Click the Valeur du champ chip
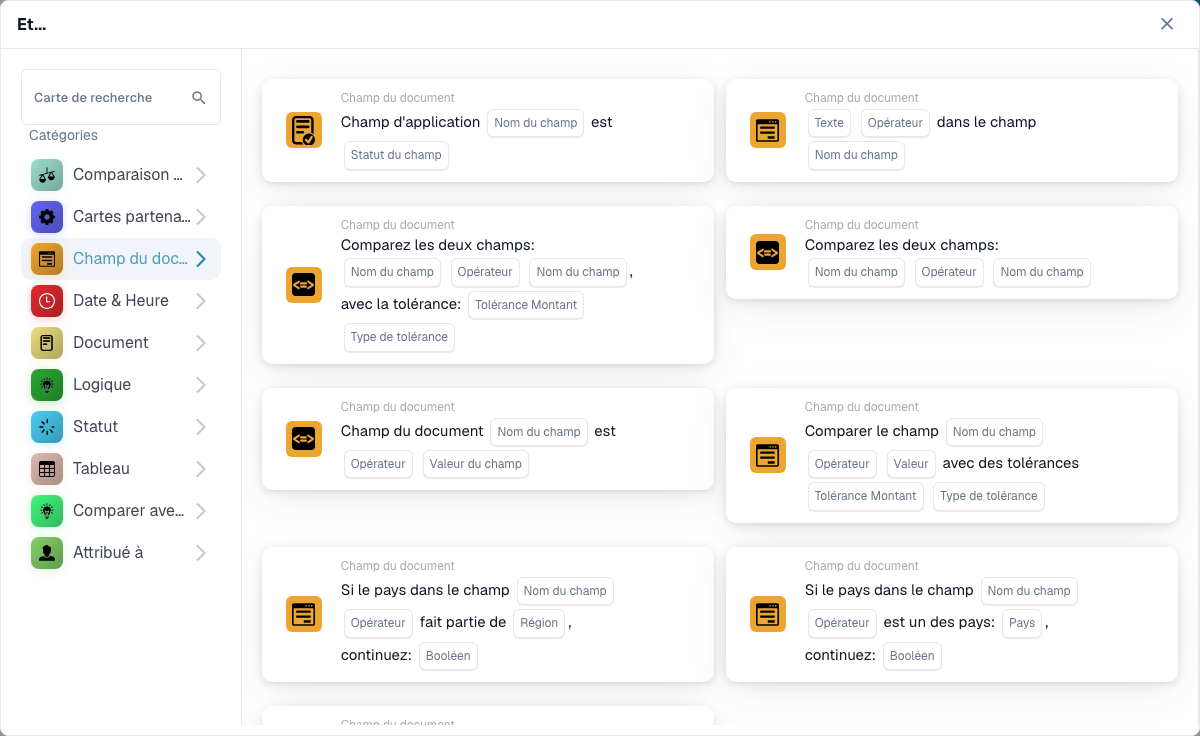The image size is (1200, 736). pyautogui.click(x=475, y=464)
